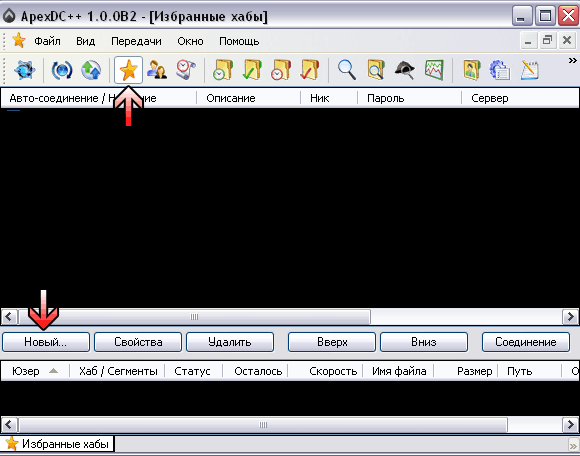Click the hub list horizontal scrollbar thumb
Screen dimensions: 580x456
tap(194, 317)
